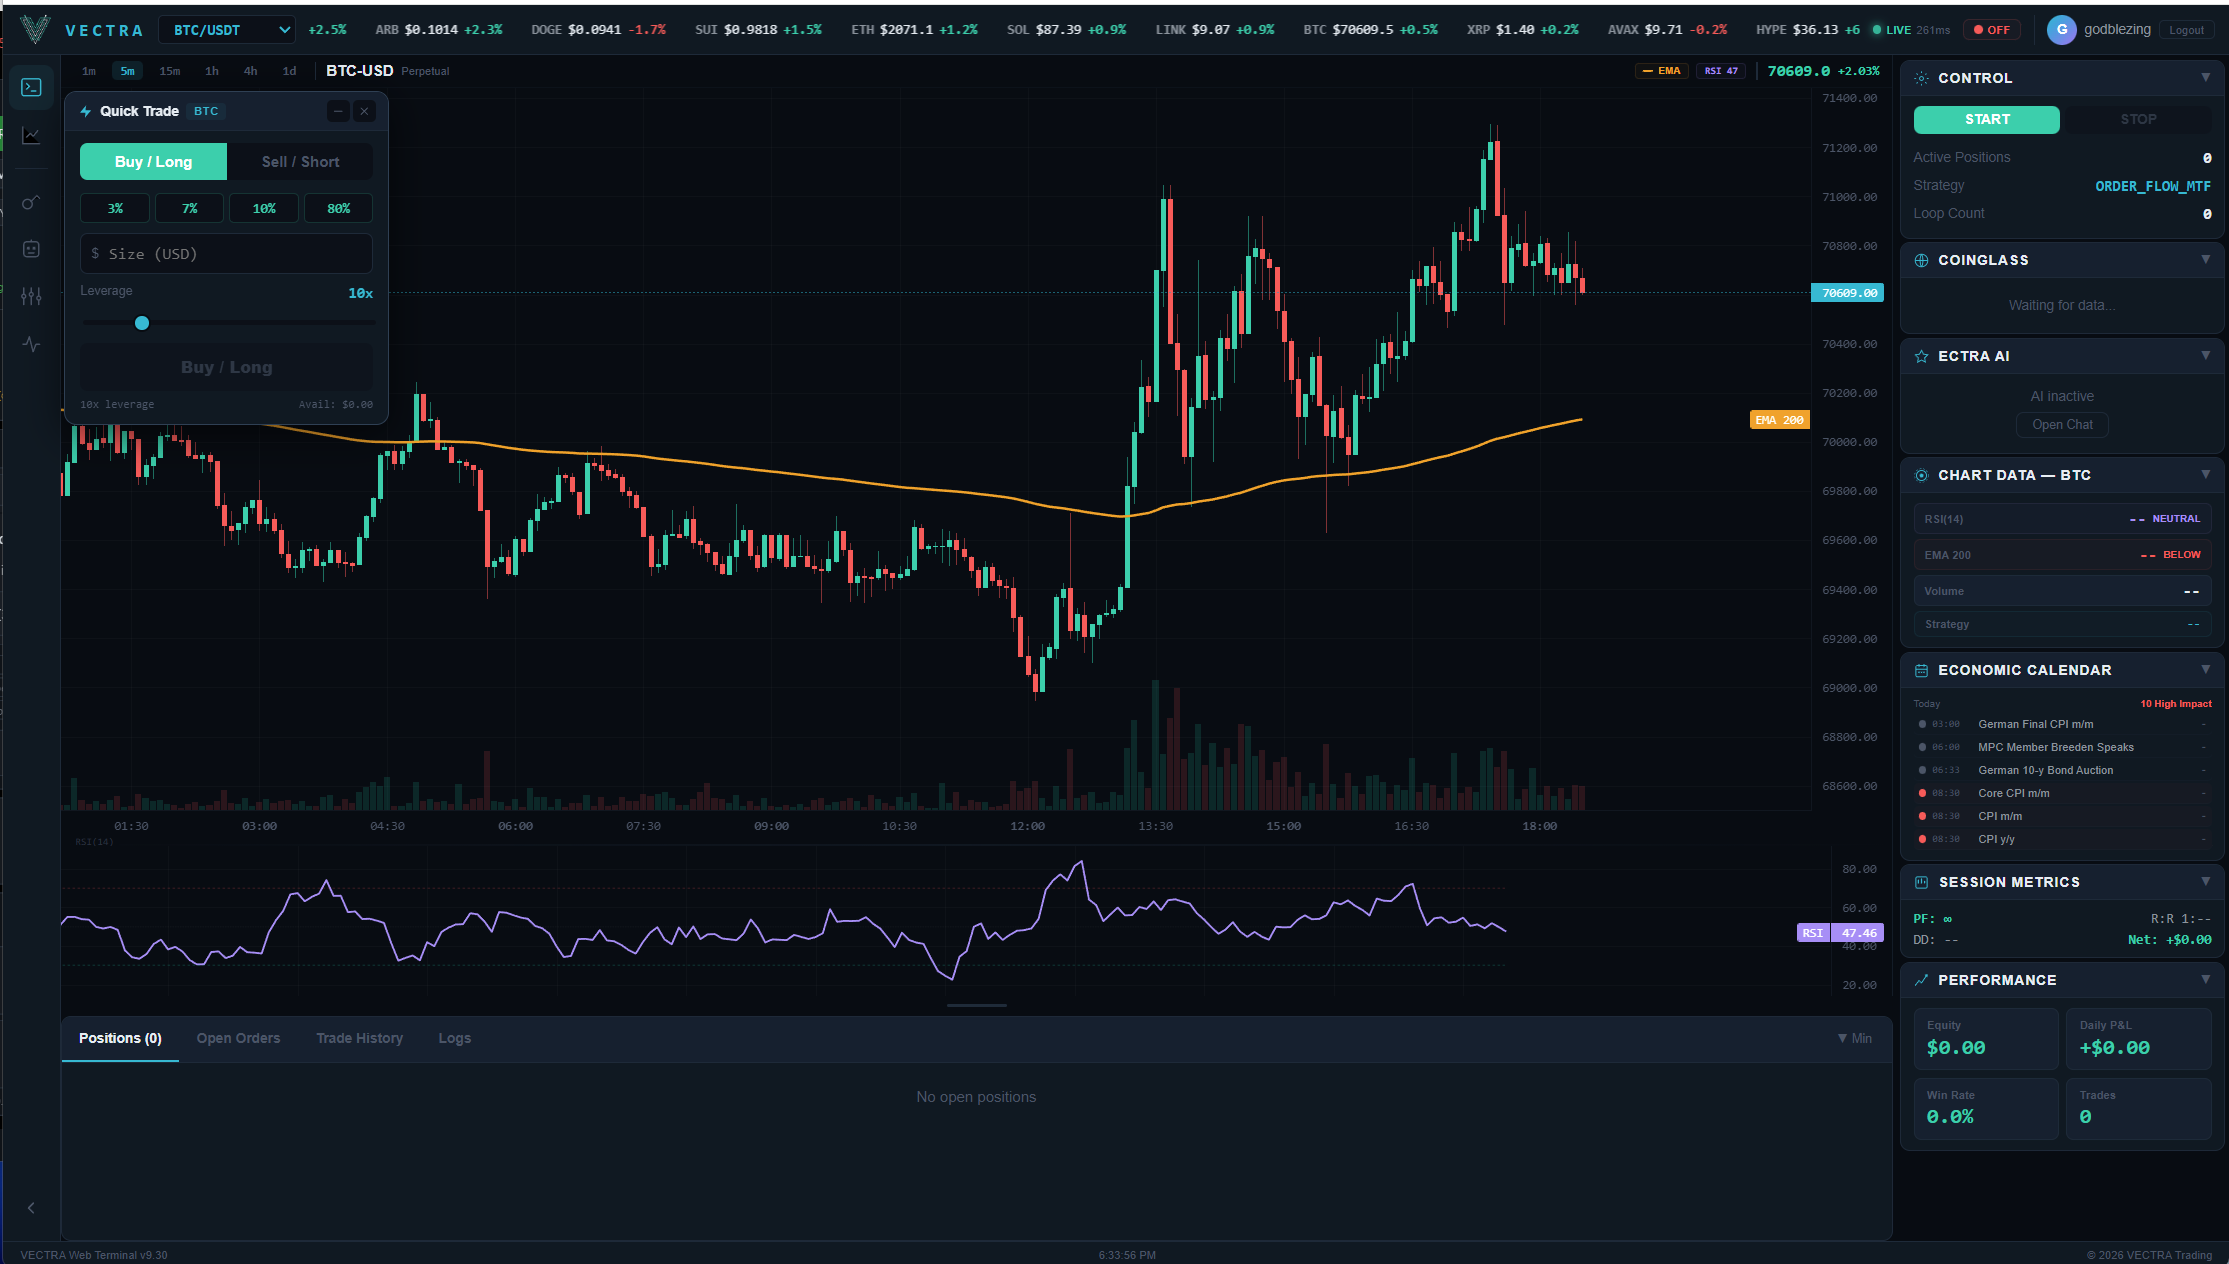2229x1264 pixels.
Task: Open the robot bot sidebar icon
Action: pyautogui.click(x=31, y=249)
